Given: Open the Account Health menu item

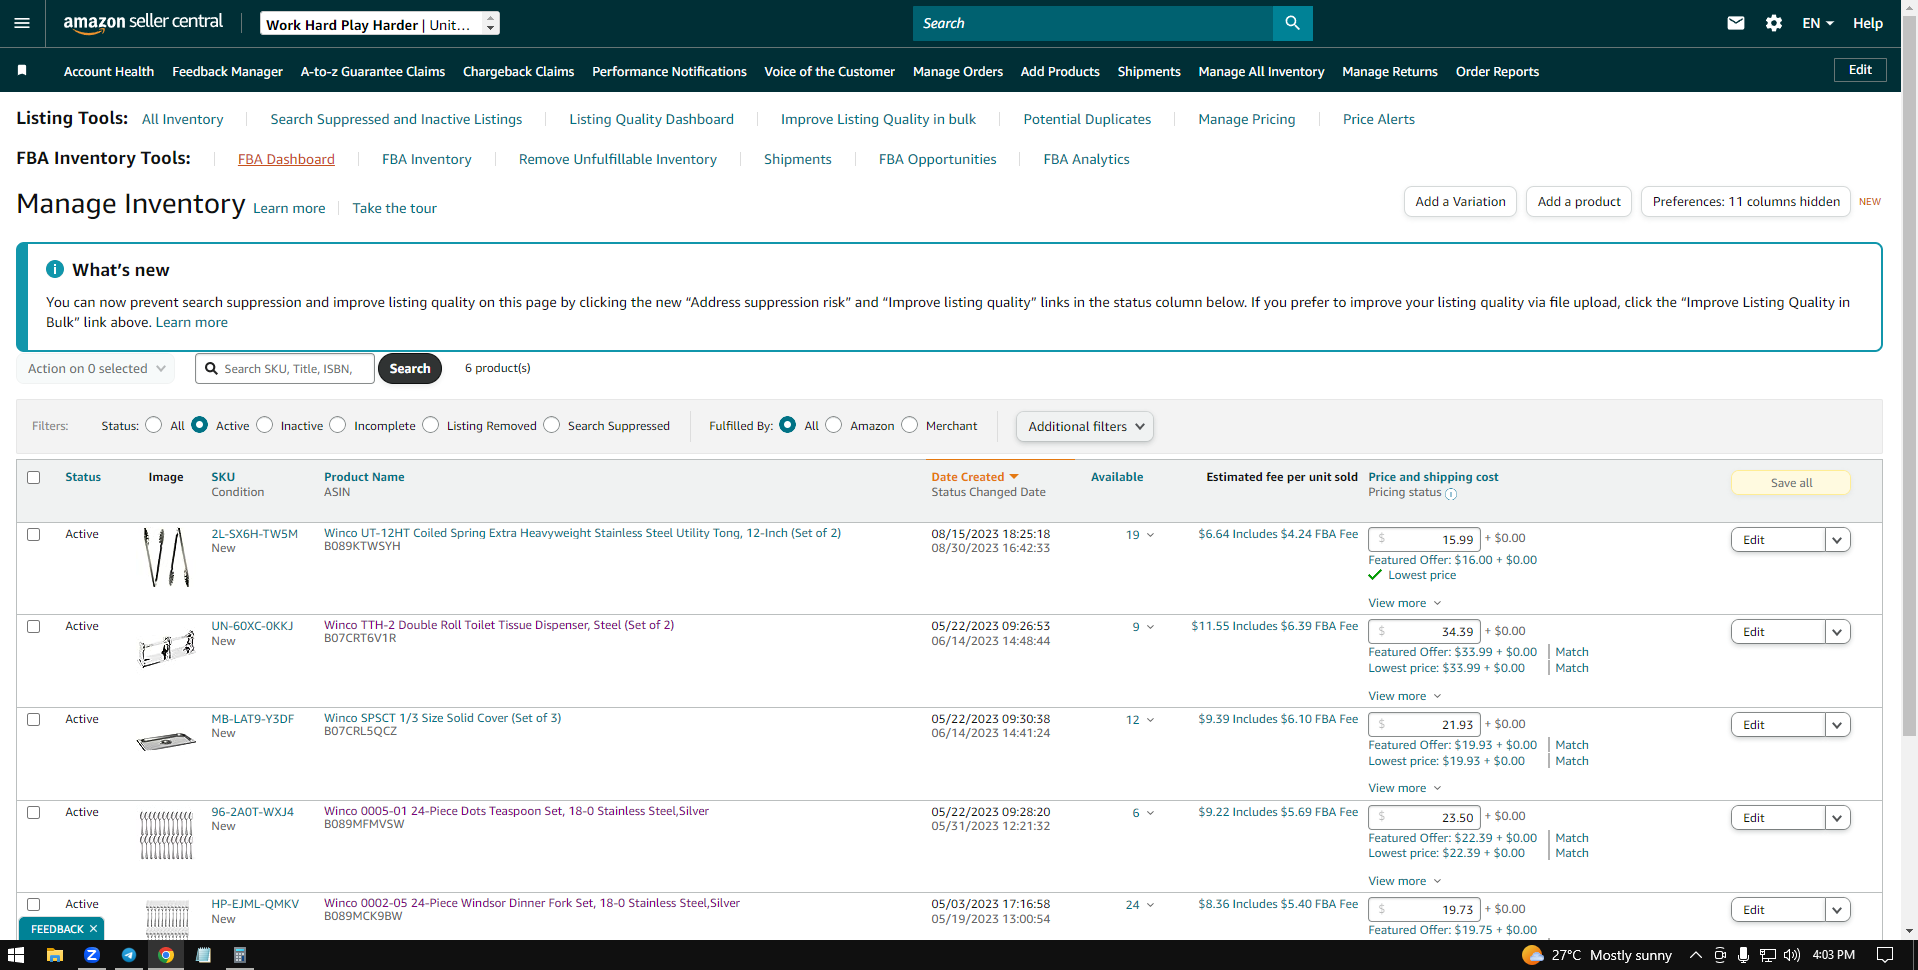Looking at the screenshot, I should click(109, 71).
